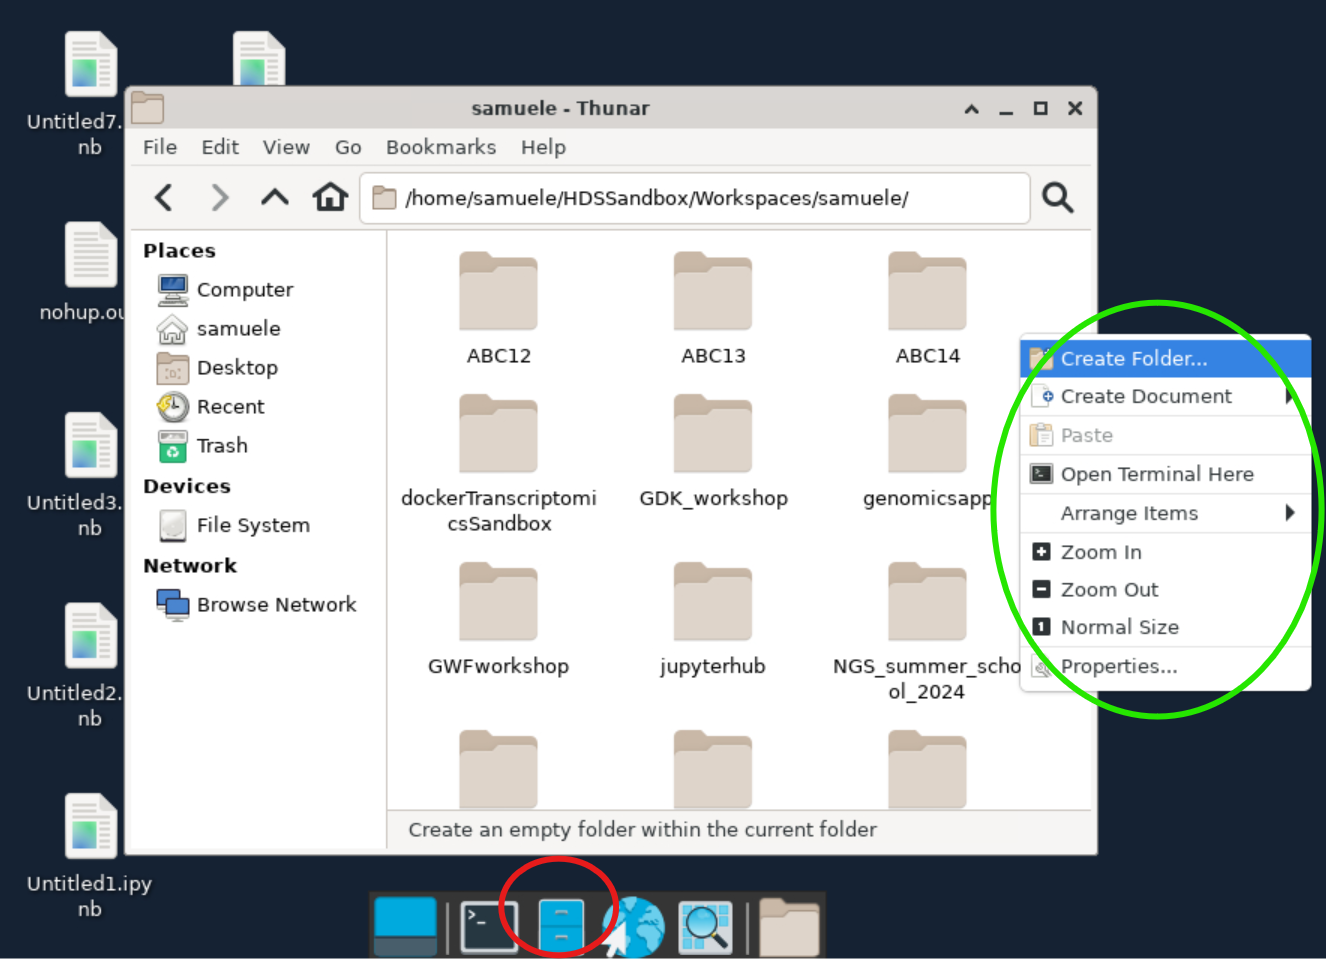Choose Create Folder... in context menu
Viewport: 1326px width, 959px height.
pos(1133,359)
